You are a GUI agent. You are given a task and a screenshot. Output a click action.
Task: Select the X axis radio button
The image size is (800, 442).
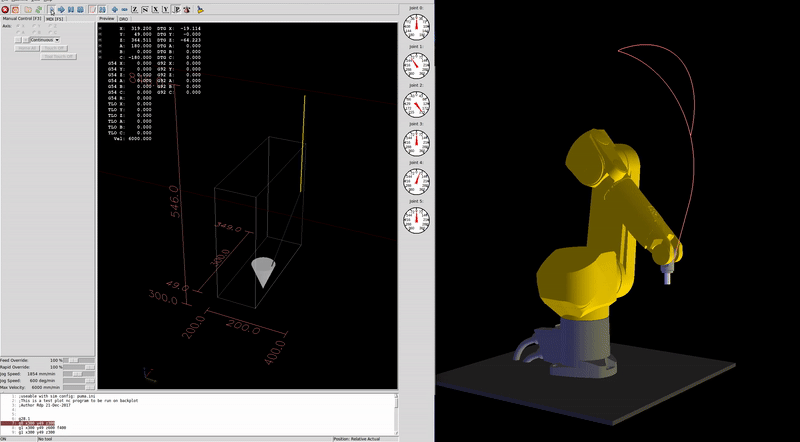18,26
